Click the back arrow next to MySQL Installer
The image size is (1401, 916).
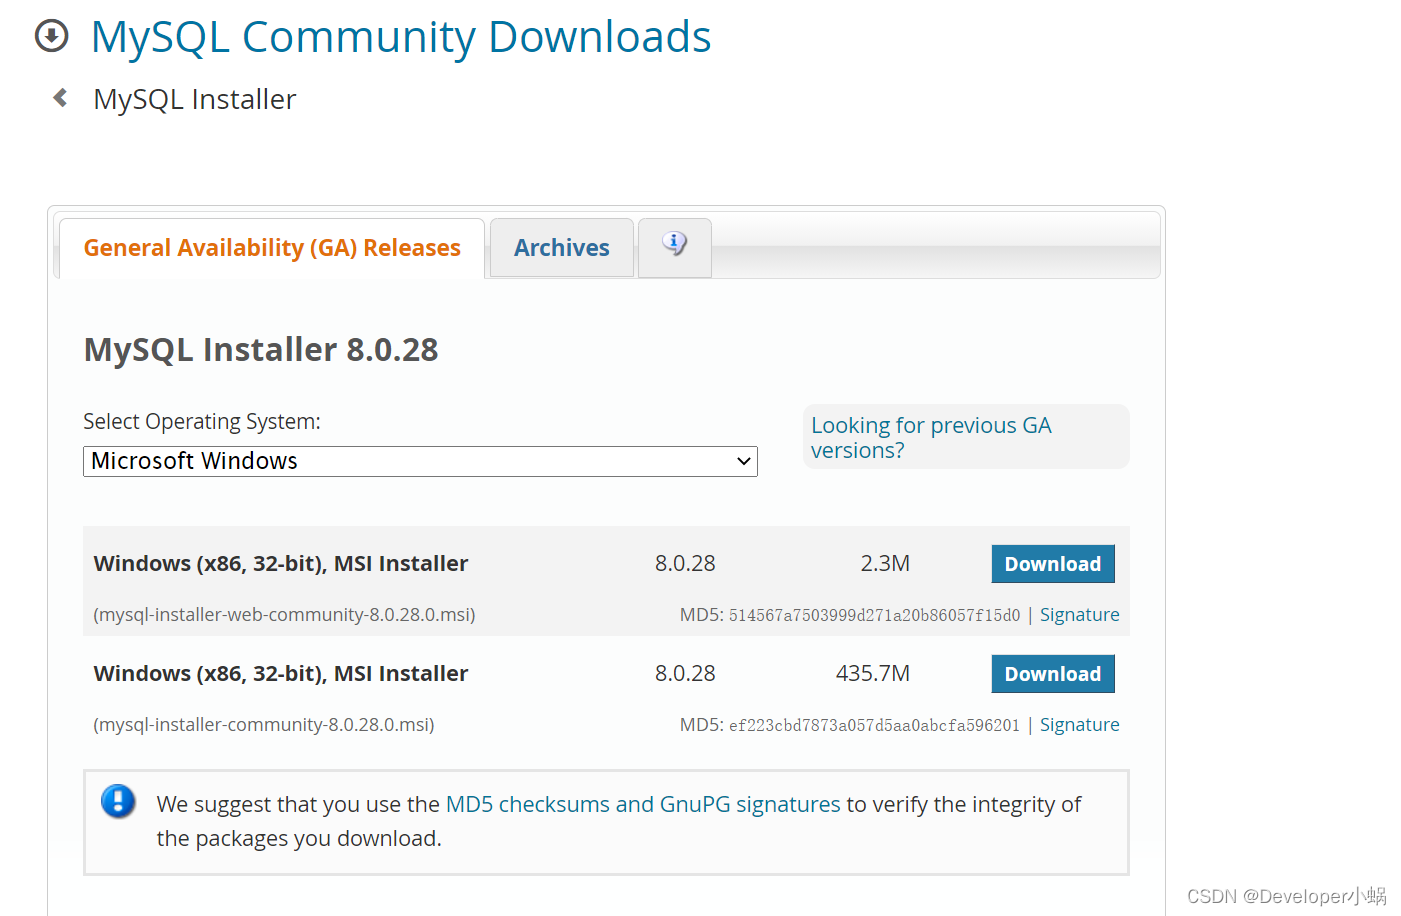tap(60, 98)
